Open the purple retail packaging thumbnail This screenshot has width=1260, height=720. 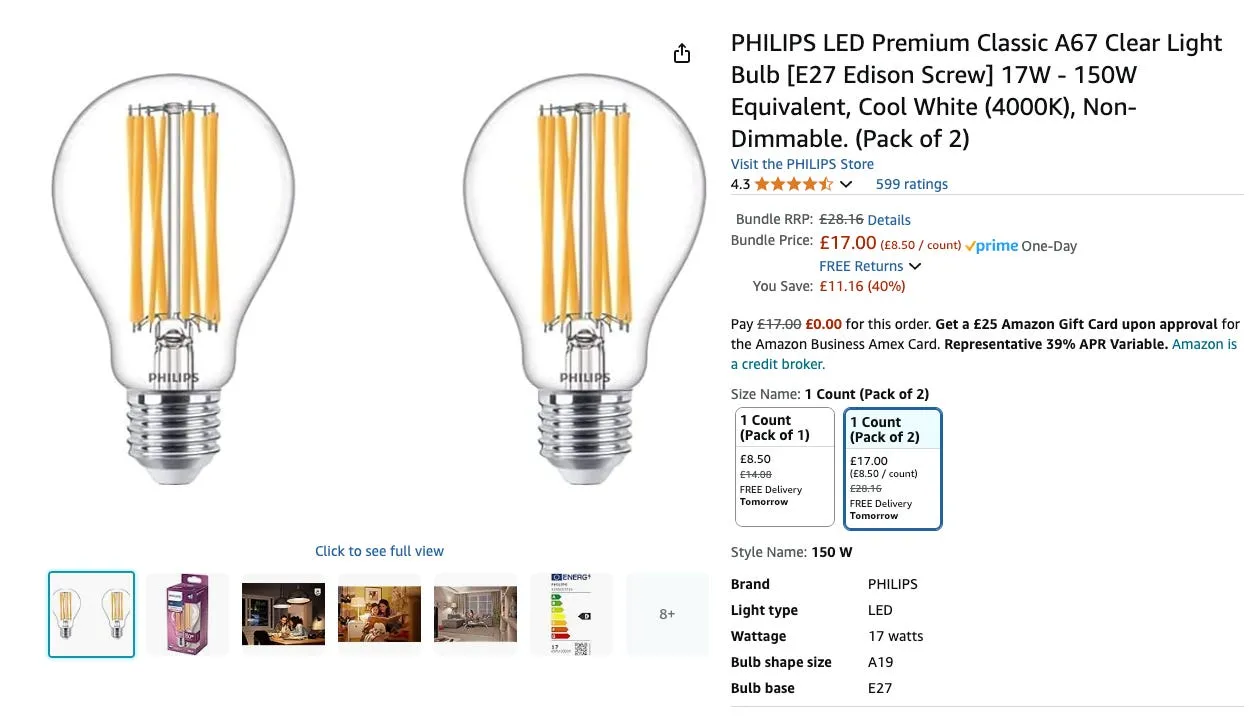187,614
